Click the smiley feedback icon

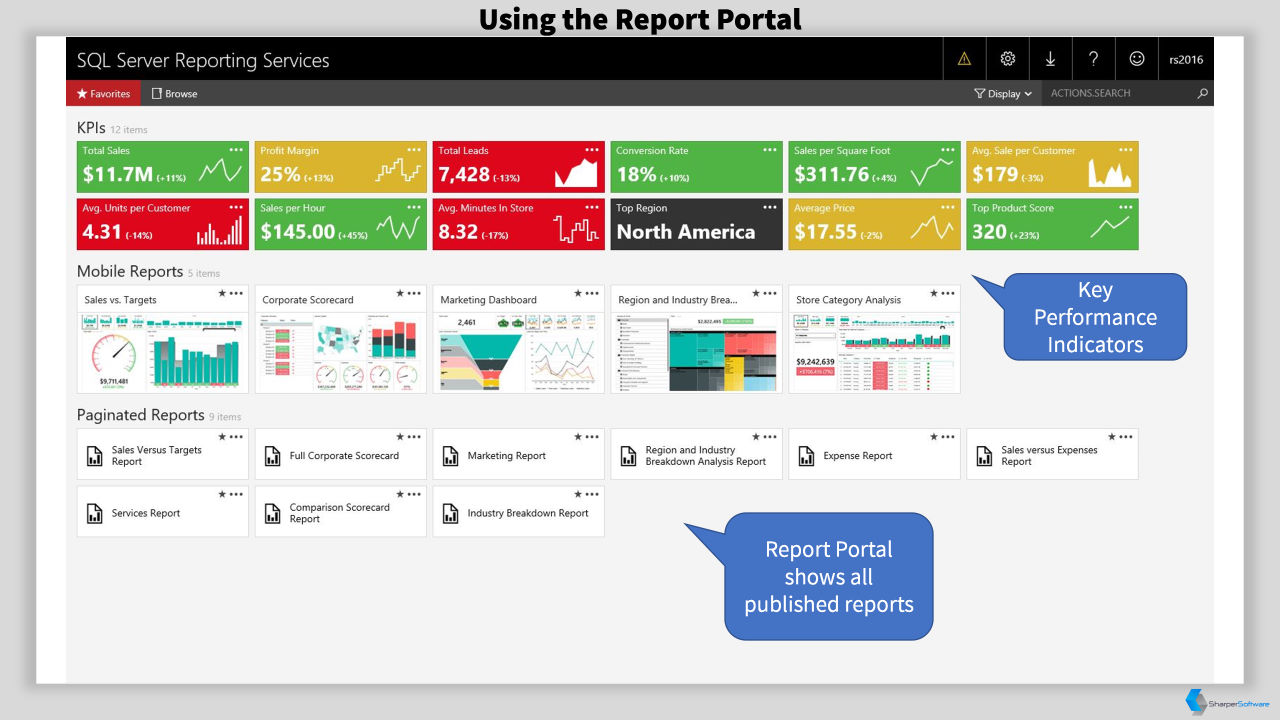pos(1137,59)
